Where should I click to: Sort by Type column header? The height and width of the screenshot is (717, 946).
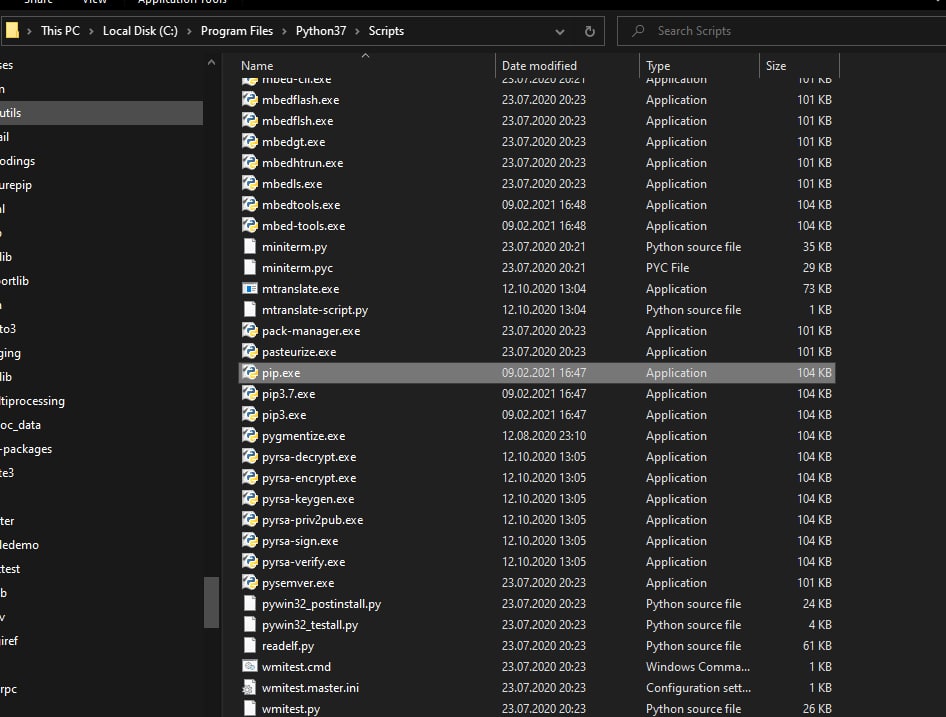coord(699,65)
